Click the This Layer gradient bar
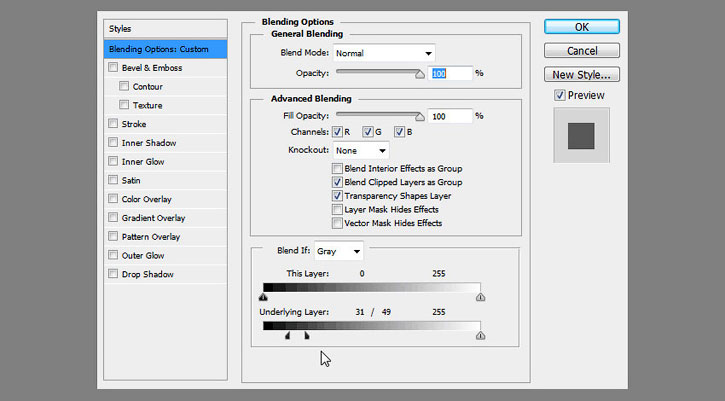Image resolution: width=725 pixels, height=401 pixels. tap(372, 287)
